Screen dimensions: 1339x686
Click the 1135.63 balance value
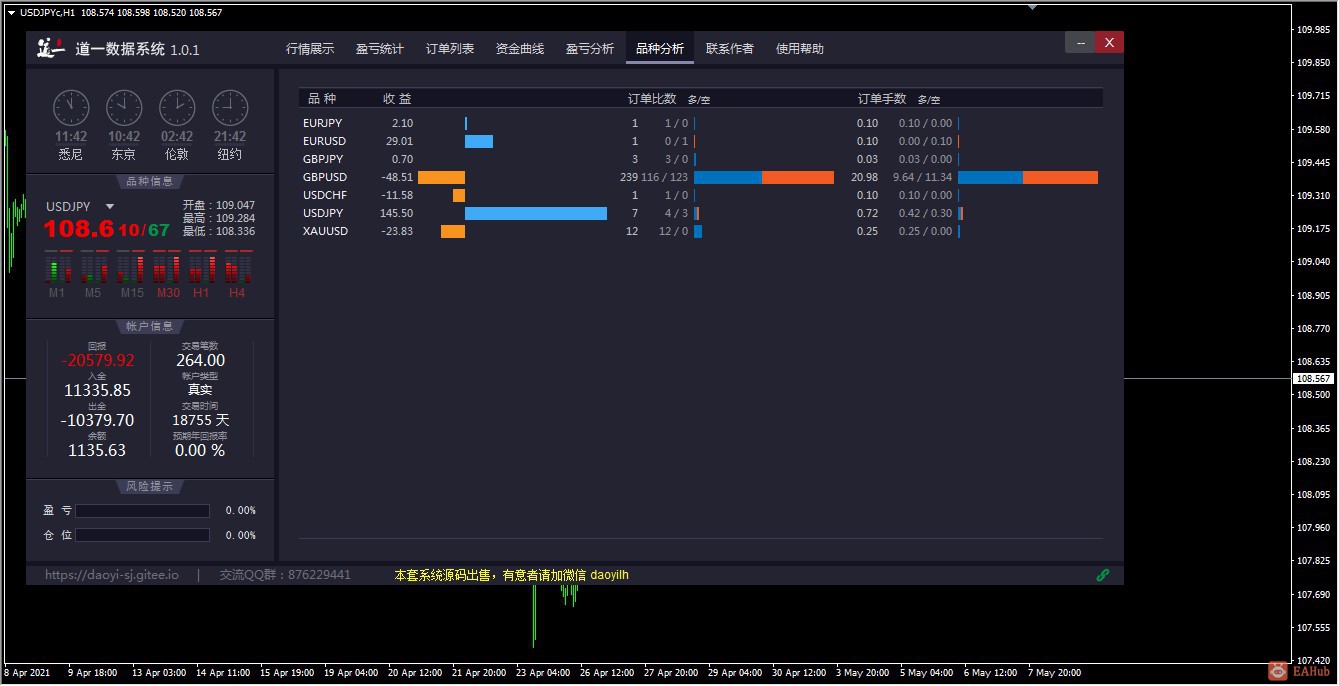click(x=97, y=450)
